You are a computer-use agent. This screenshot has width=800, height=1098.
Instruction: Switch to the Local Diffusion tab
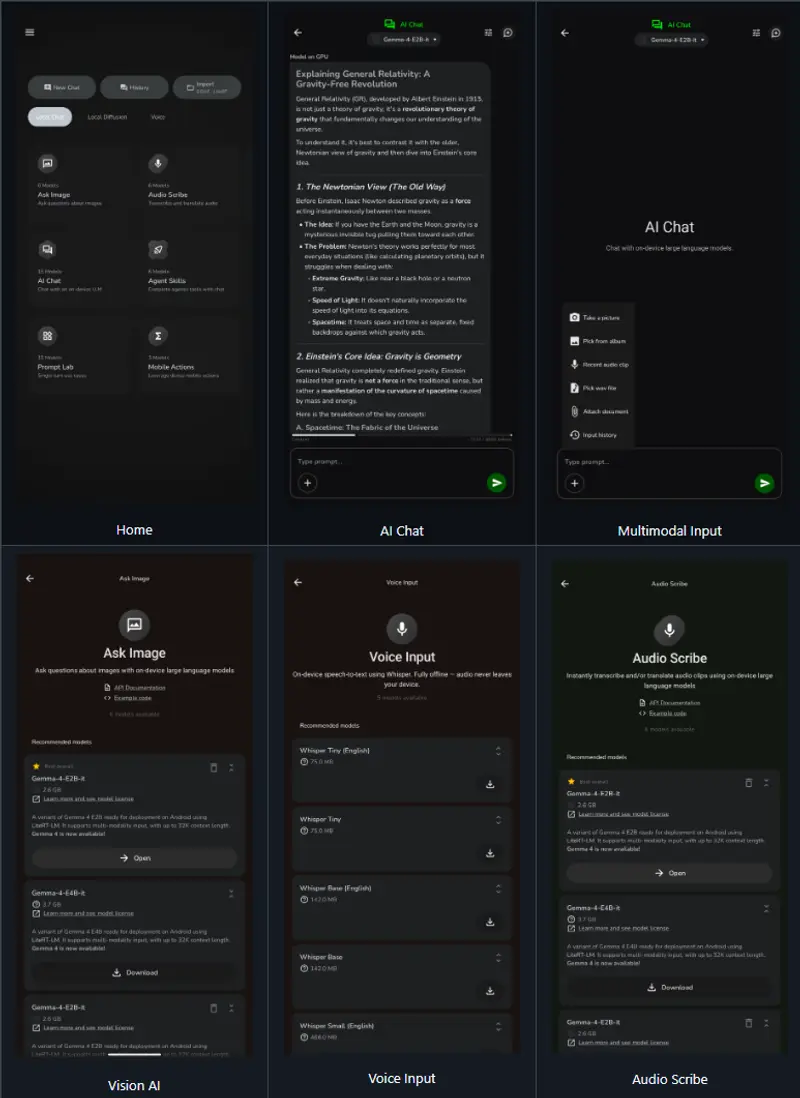tap(107, 117)
